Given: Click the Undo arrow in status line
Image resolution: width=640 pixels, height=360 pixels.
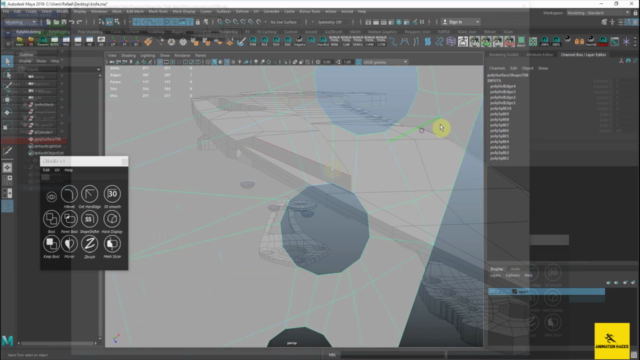Looking at the screenshot, I should pyautogui.click(x=72, y=22).
